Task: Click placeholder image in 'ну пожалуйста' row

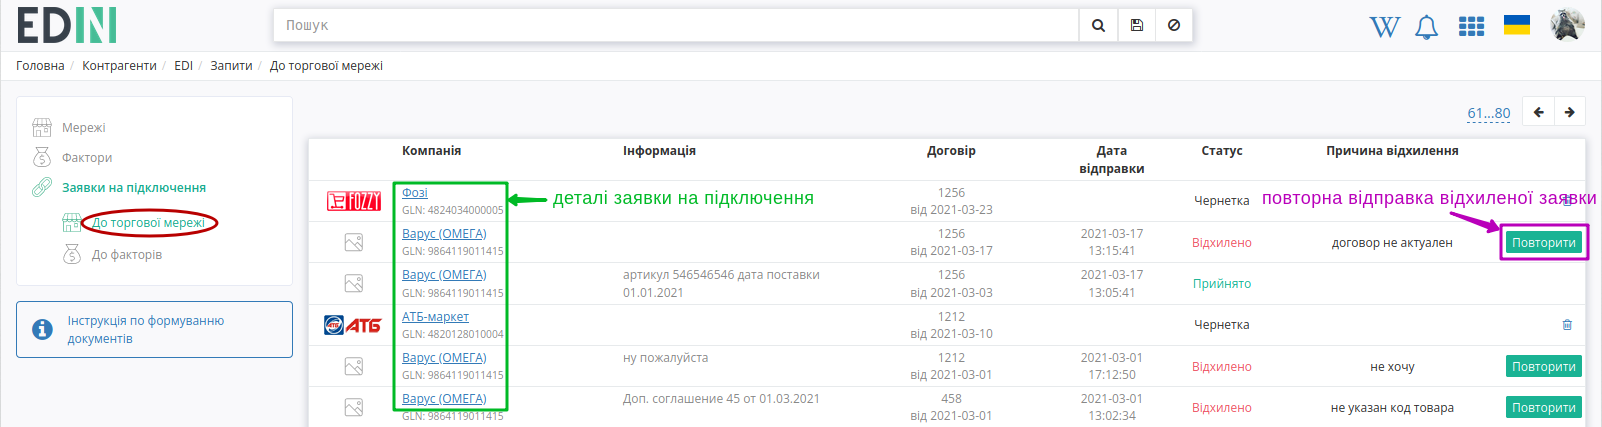Action: pyautogui.click(x=354, y=366)
